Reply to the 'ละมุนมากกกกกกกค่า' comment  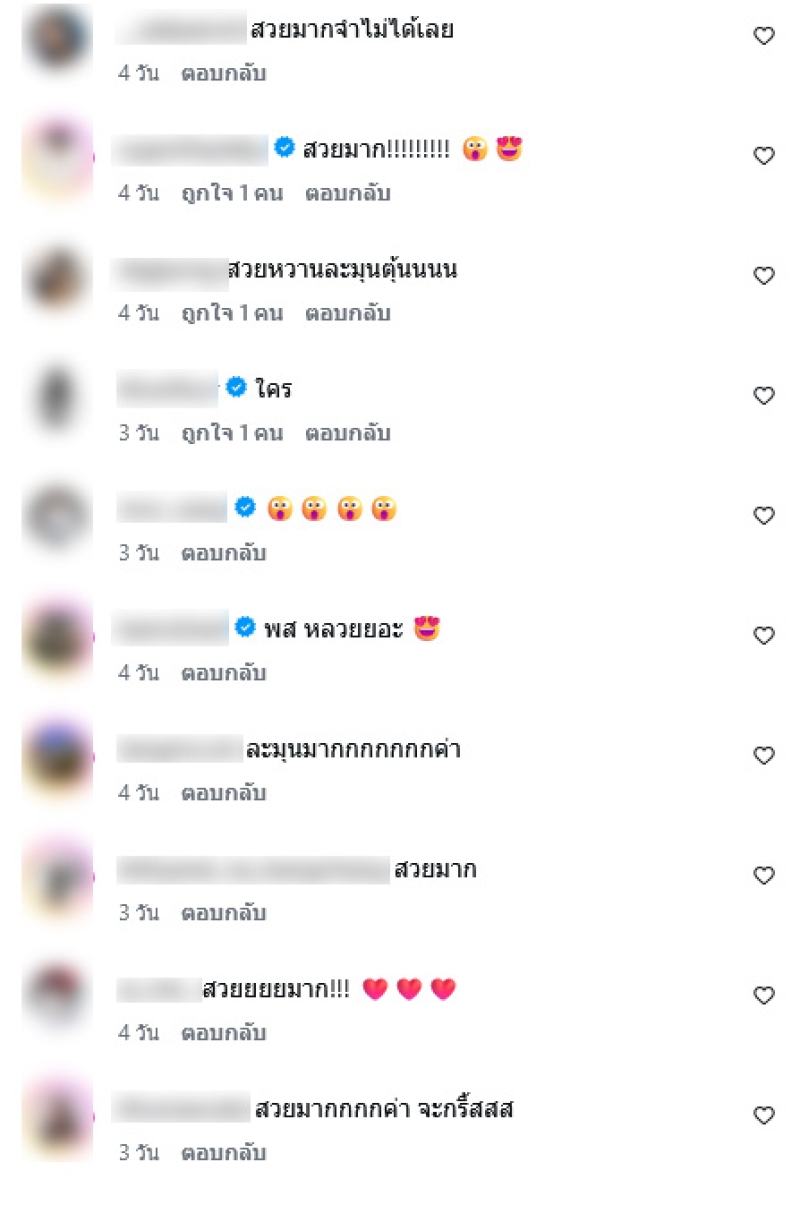point(224,793)
